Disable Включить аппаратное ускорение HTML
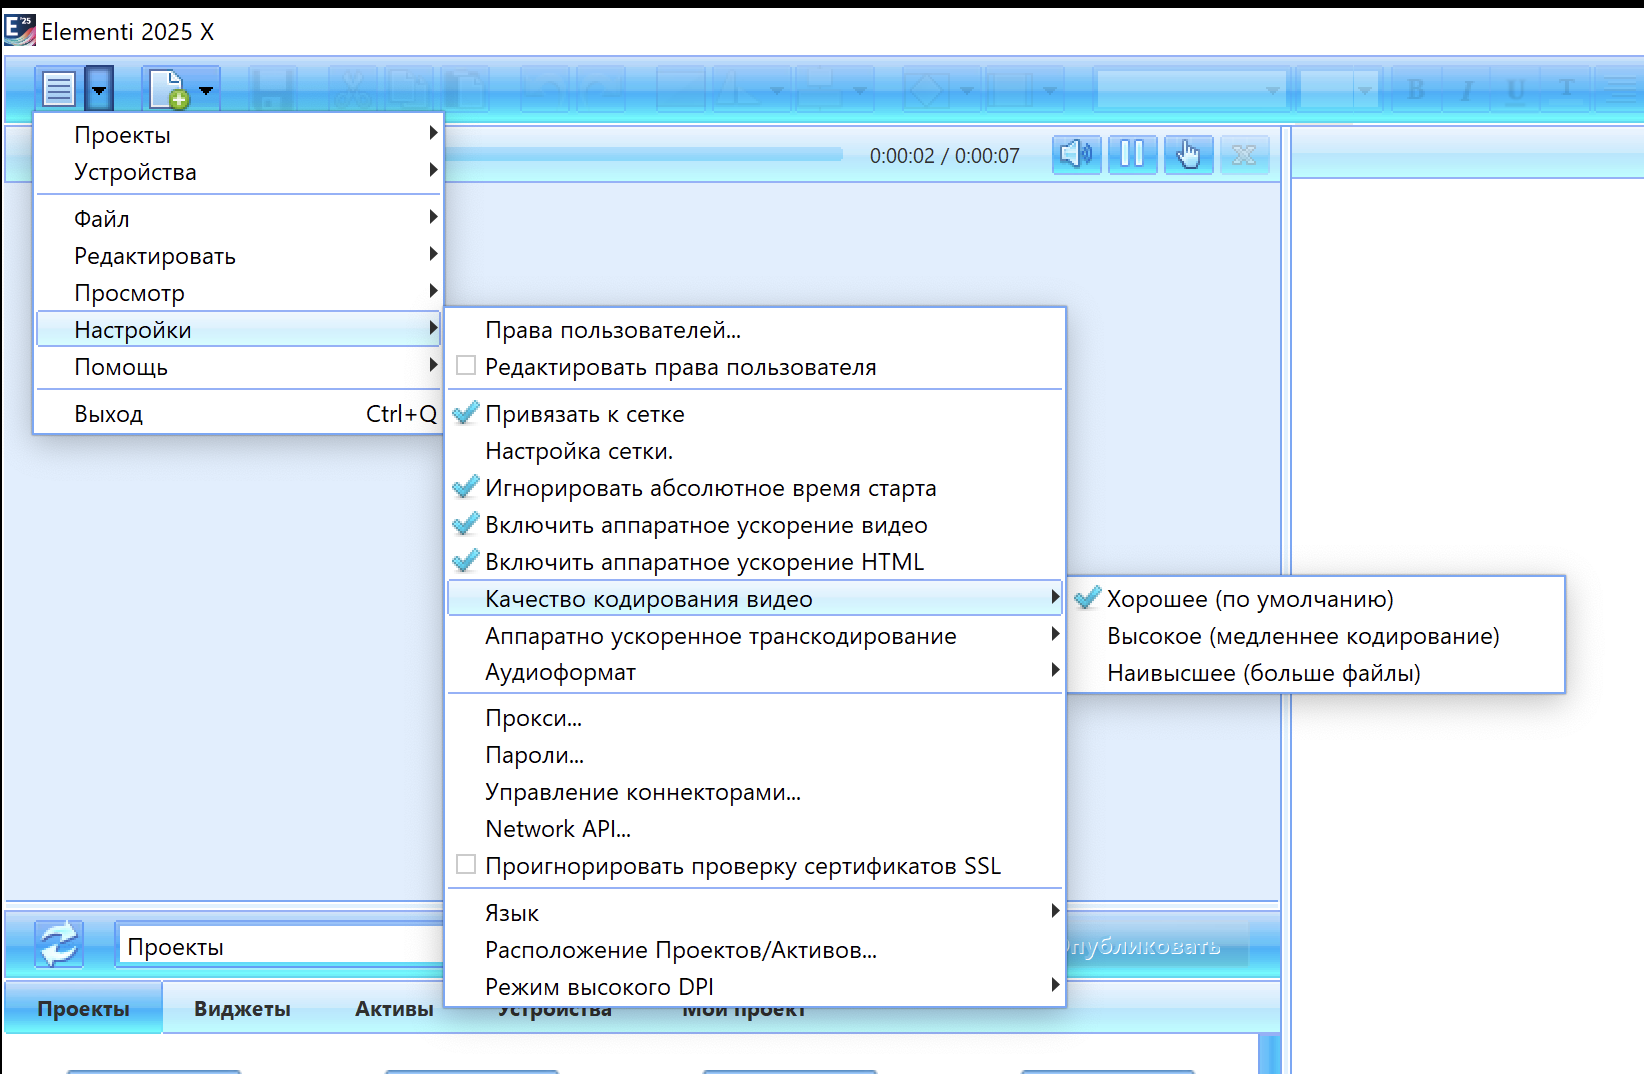 (x=755, y=562)
